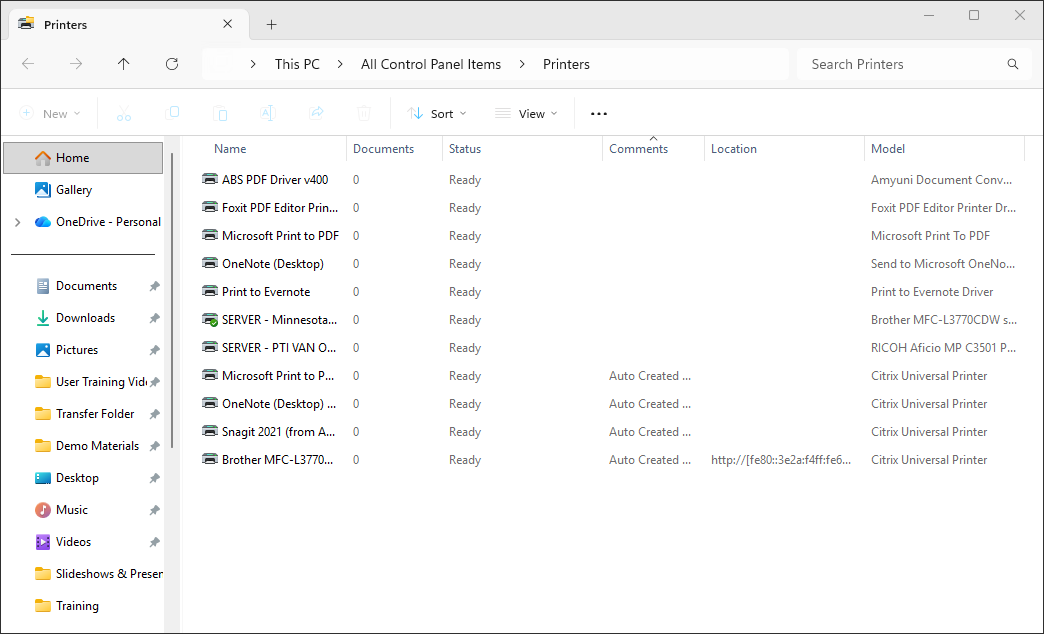1044x634 pixels.
Task: Click navigation pane vertical scrollbar
Action: [172, 300]
